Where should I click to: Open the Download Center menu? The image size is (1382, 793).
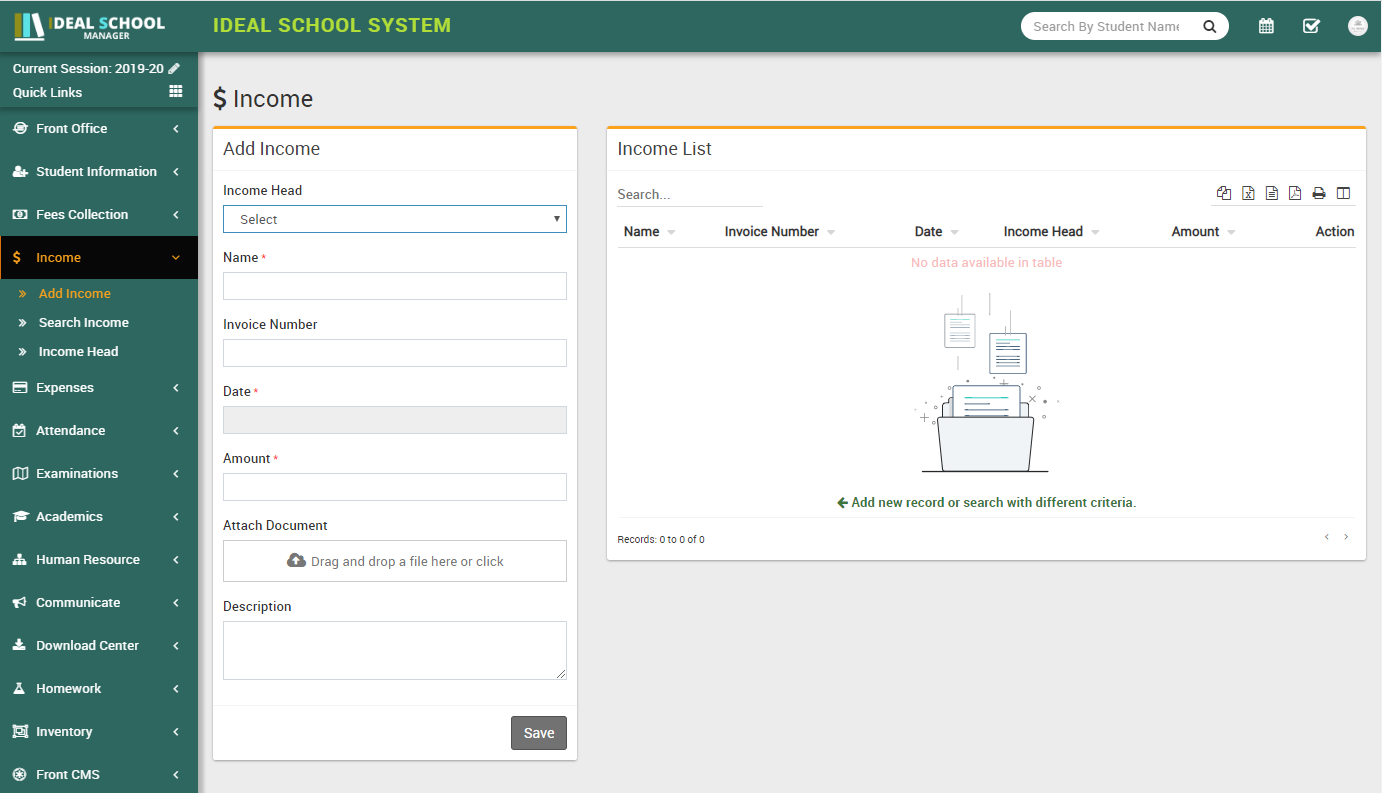click(99, 645)
